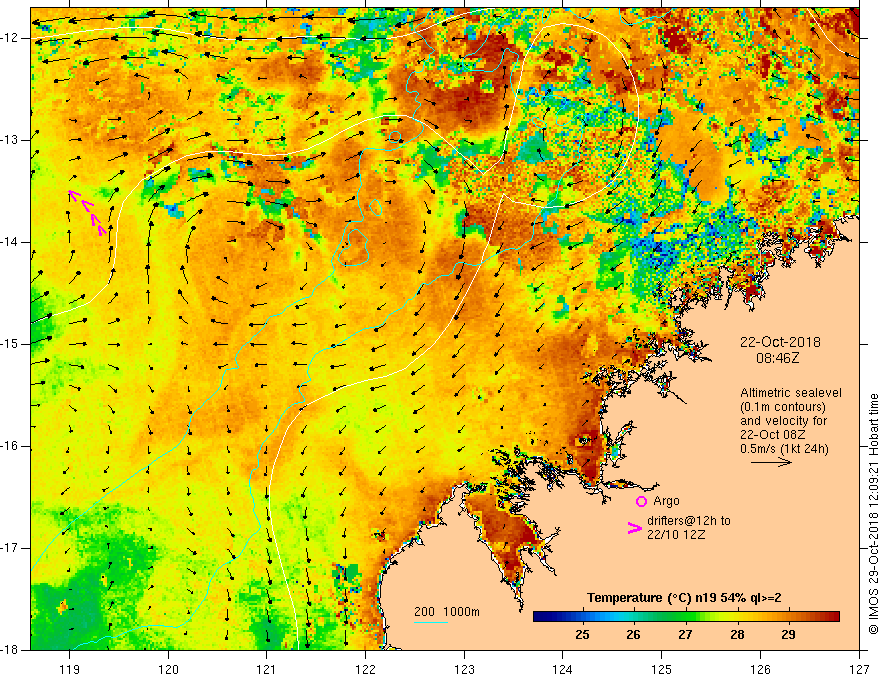Click the '200 1000m' depth contour label
Viewport: 880px width, 680px height.
click(447, 612)
